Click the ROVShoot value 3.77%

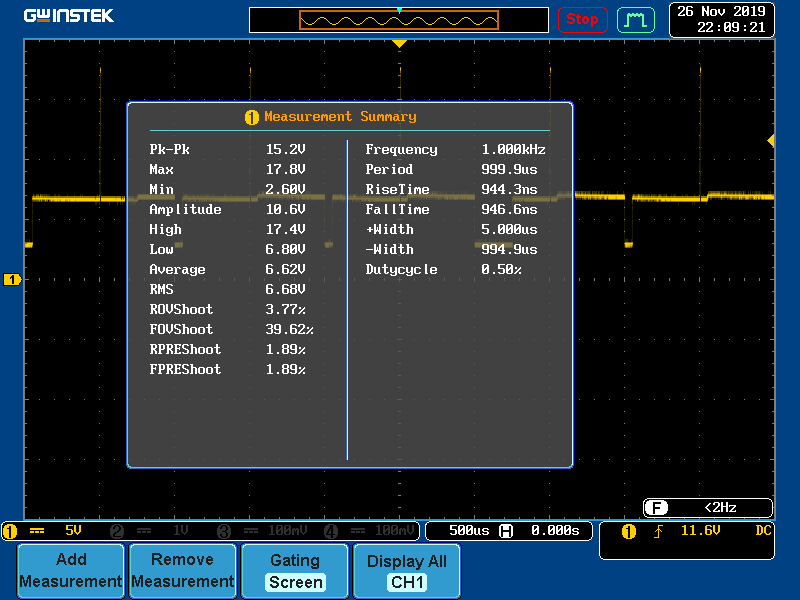tap(285, 309)
